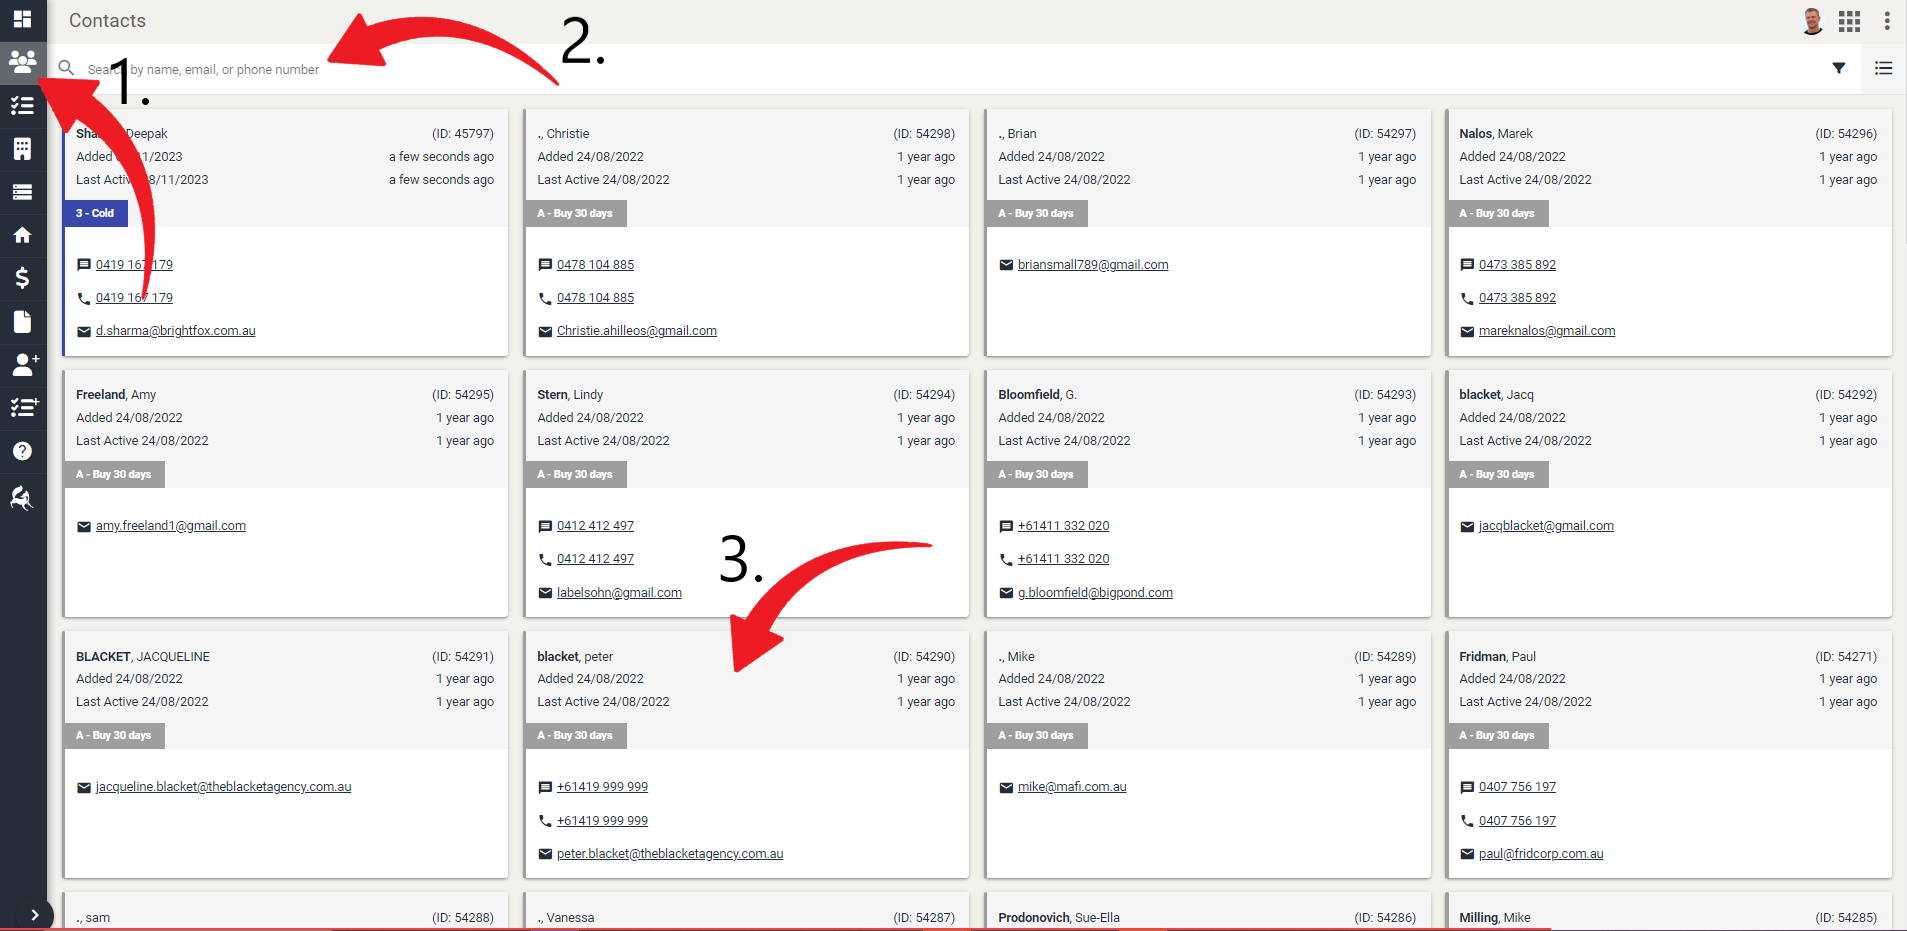Click the search magnifier icon
Image resolution: width=1907 pixels, height=931 pixels.
pos(65,67)
